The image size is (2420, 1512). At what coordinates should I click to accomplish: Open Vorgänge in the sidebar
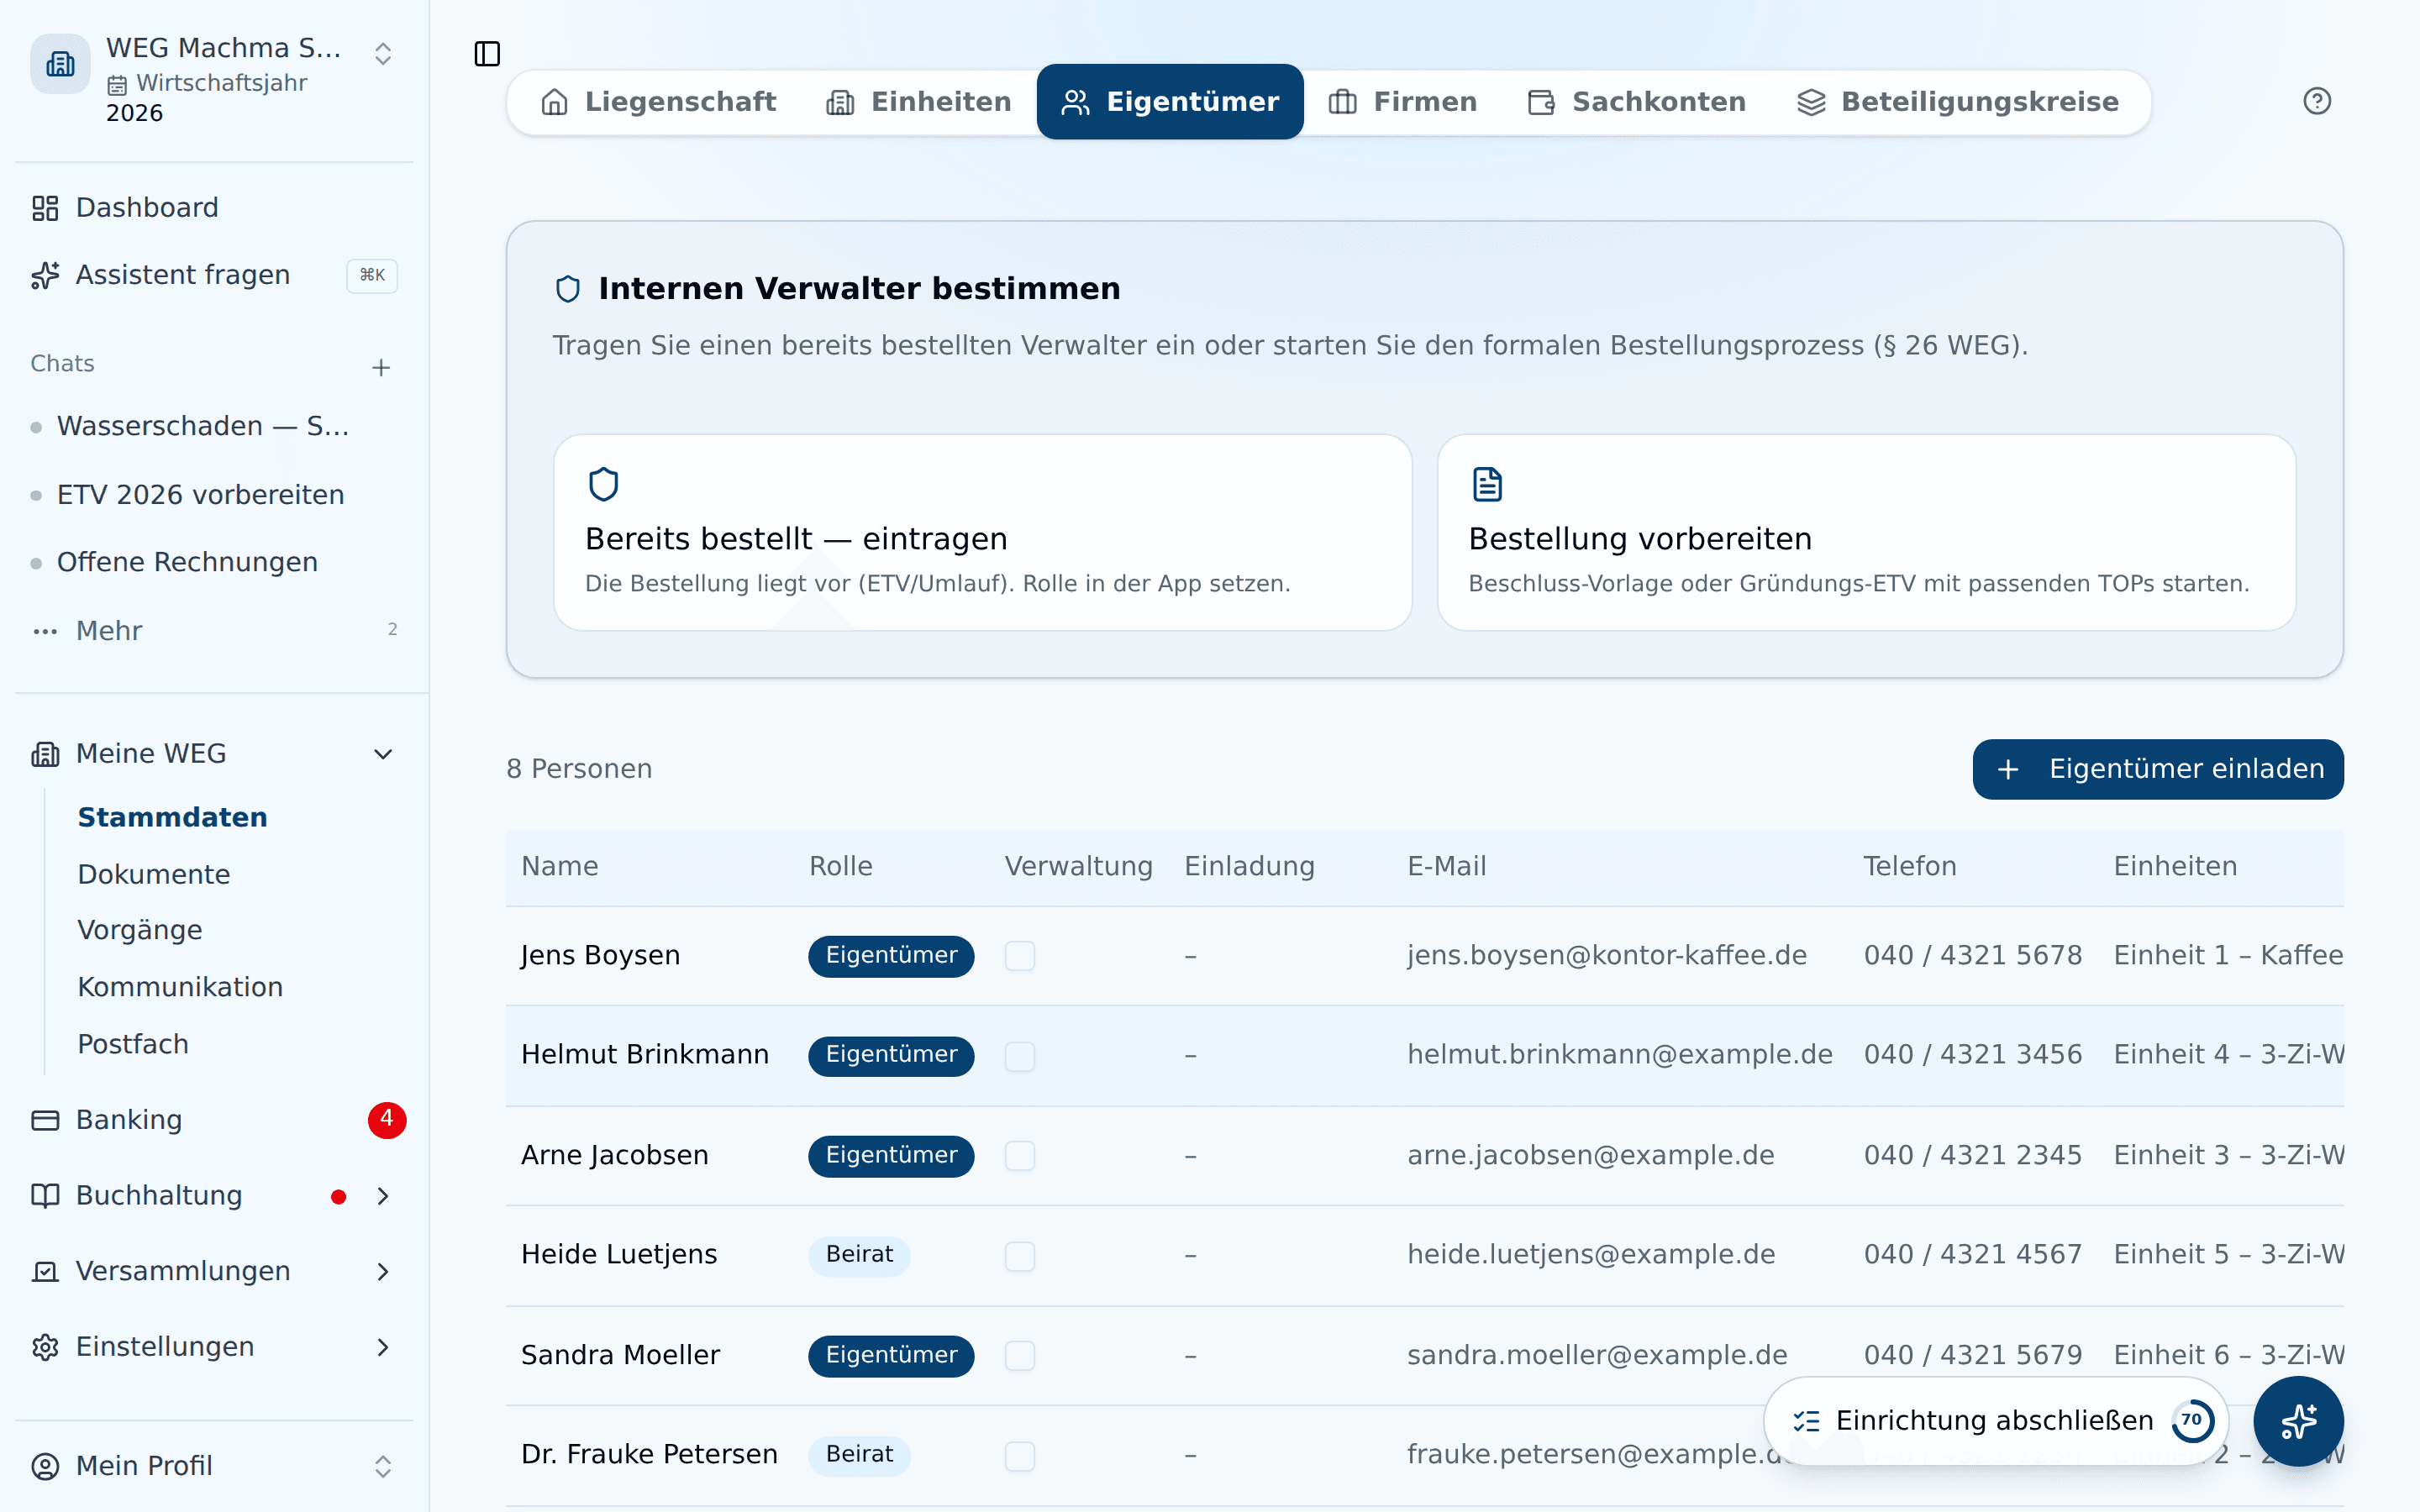click(x=140, y=931)
